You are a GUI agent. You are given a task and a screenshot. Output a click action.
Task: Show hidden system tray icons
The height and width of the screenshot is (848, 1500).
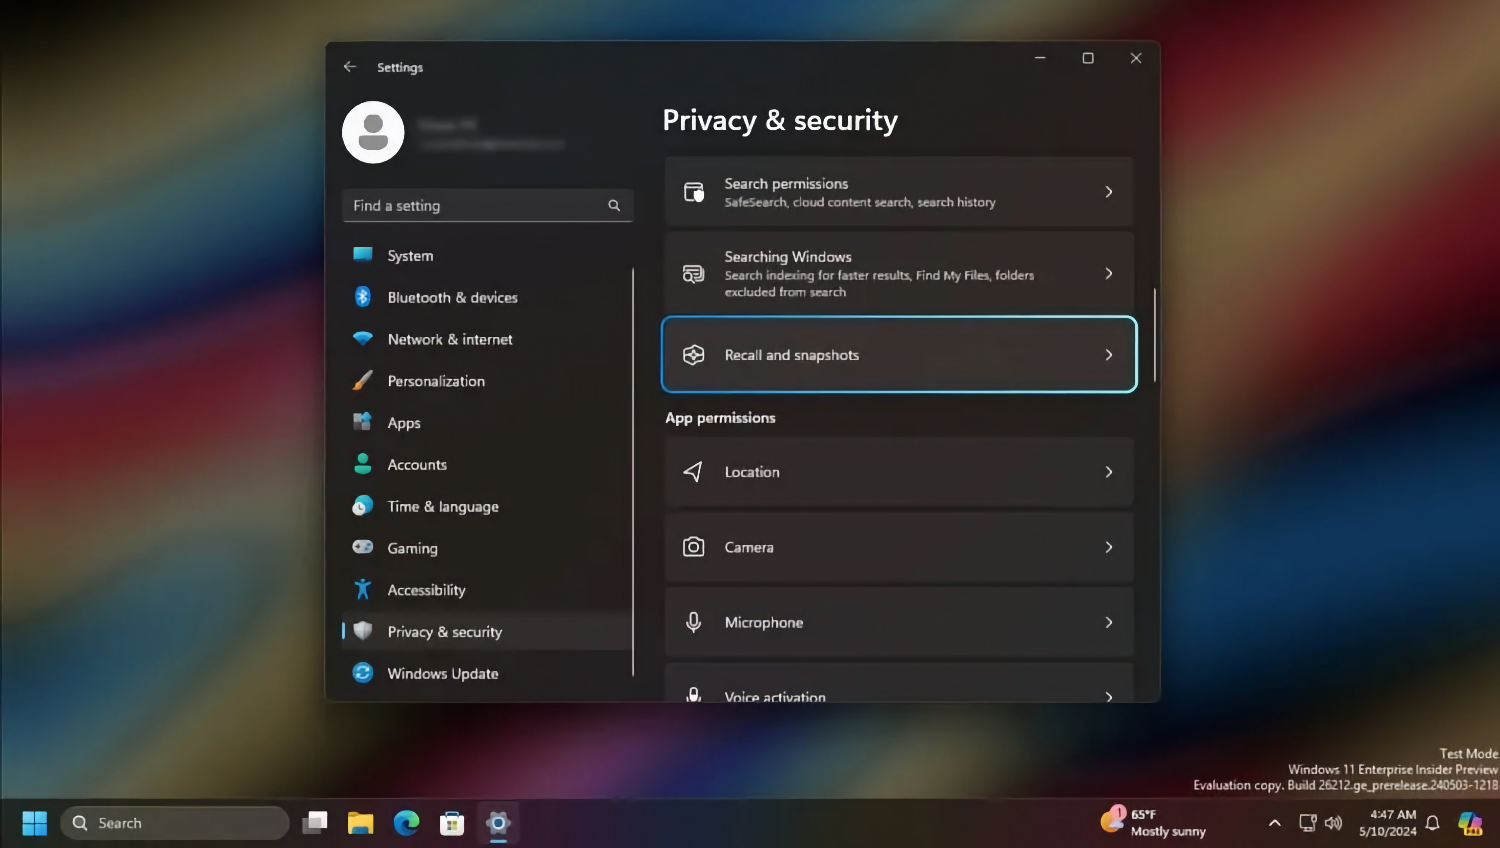1274,823
